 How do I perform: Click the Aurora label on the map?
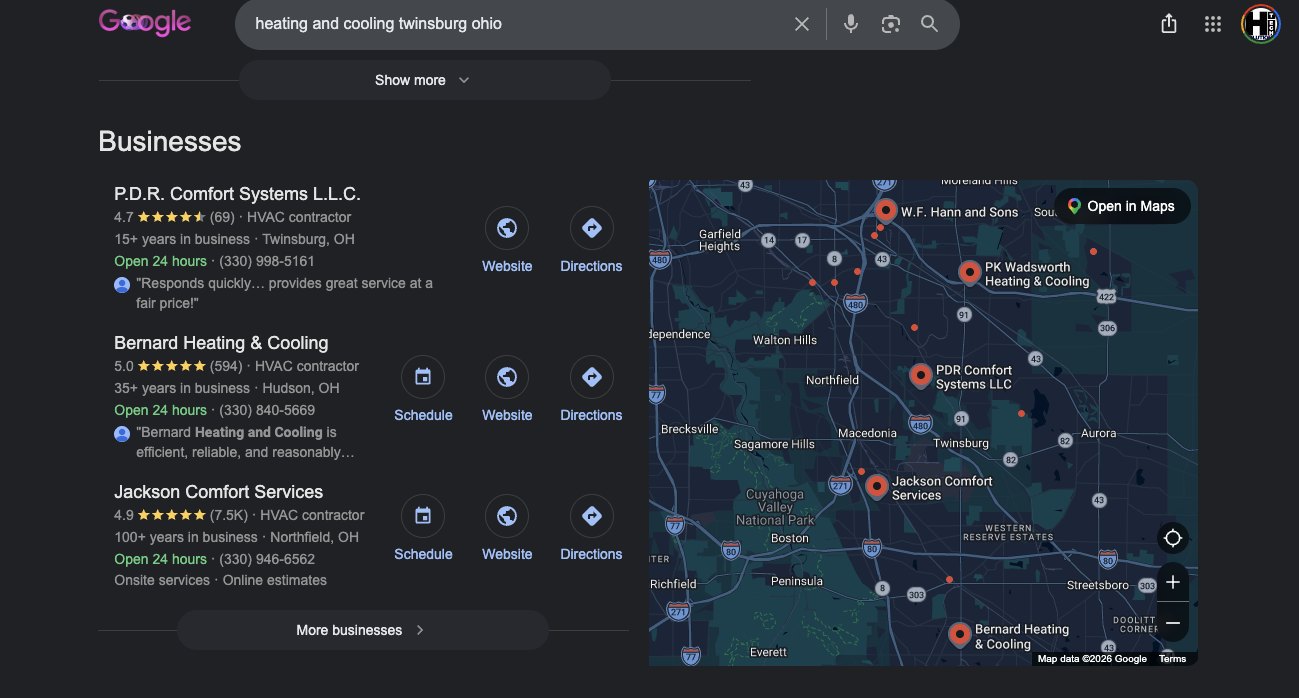pos(1098,433)
